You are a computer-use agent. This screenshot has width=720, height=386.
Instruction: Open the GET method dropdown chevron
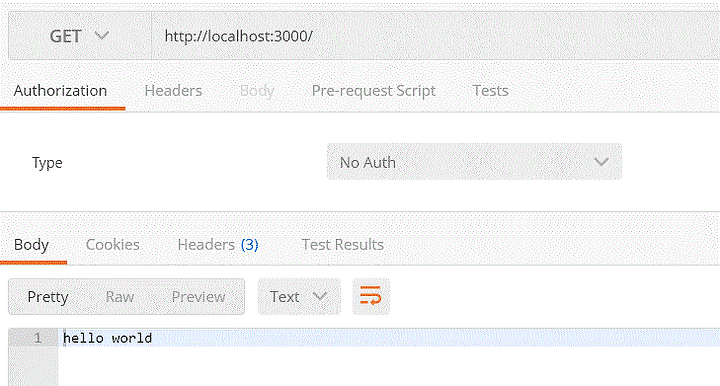coord(101,35)
